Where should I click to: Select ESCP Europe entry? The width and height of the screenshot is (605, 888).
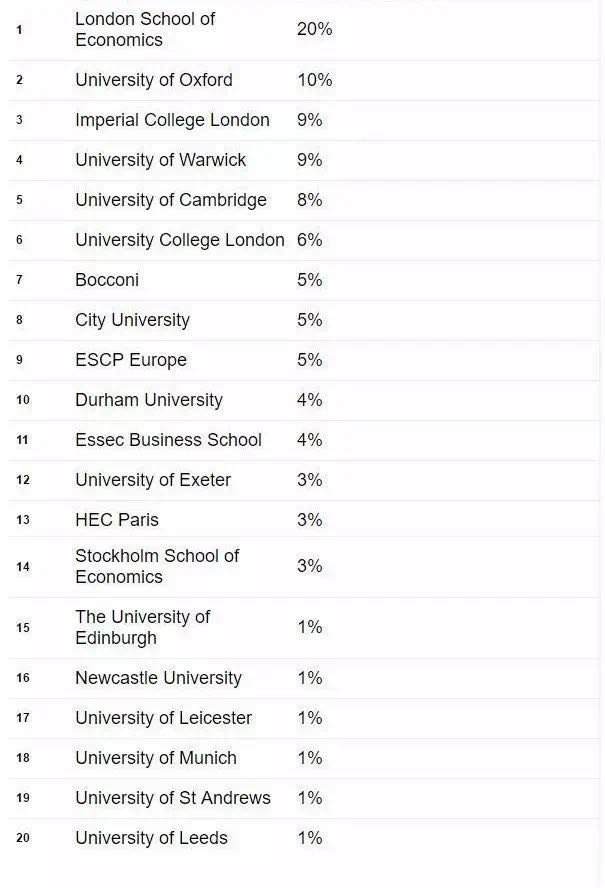[131, 360]
